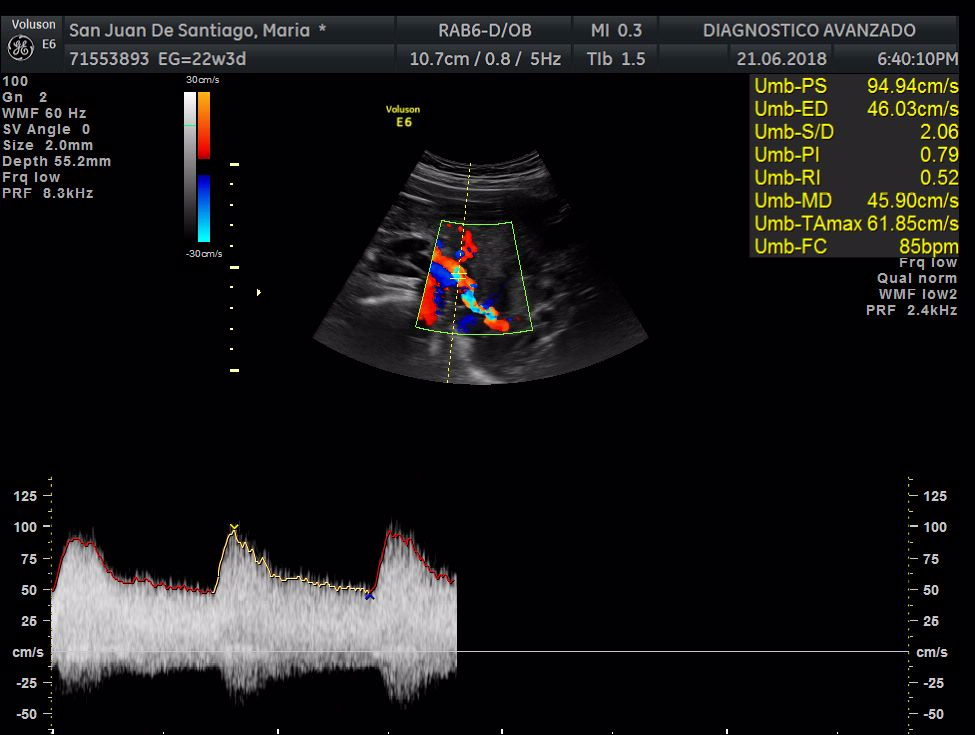This screenshot has height=735, width=975.
Task: Select the Umb-PI measurement row
Action: click(x=855, y=155)
